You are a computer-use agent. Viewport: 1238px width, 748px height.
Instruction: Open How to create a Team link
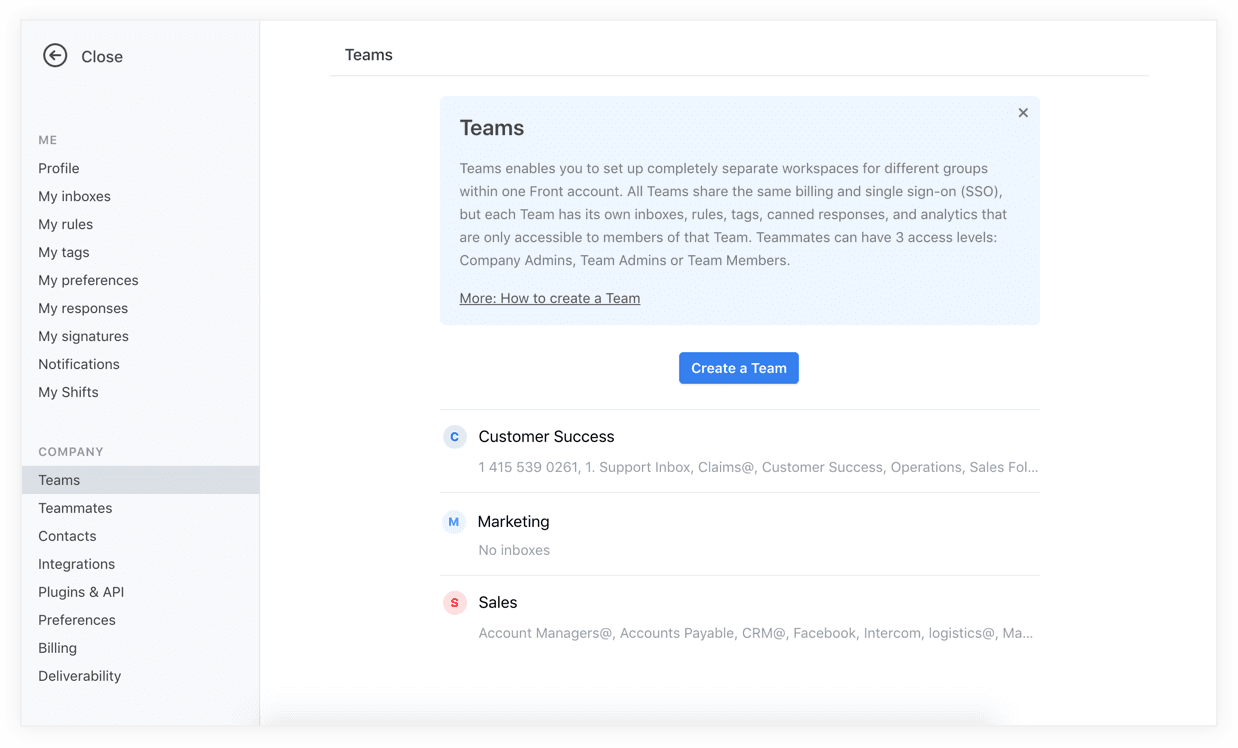(550, 298)
